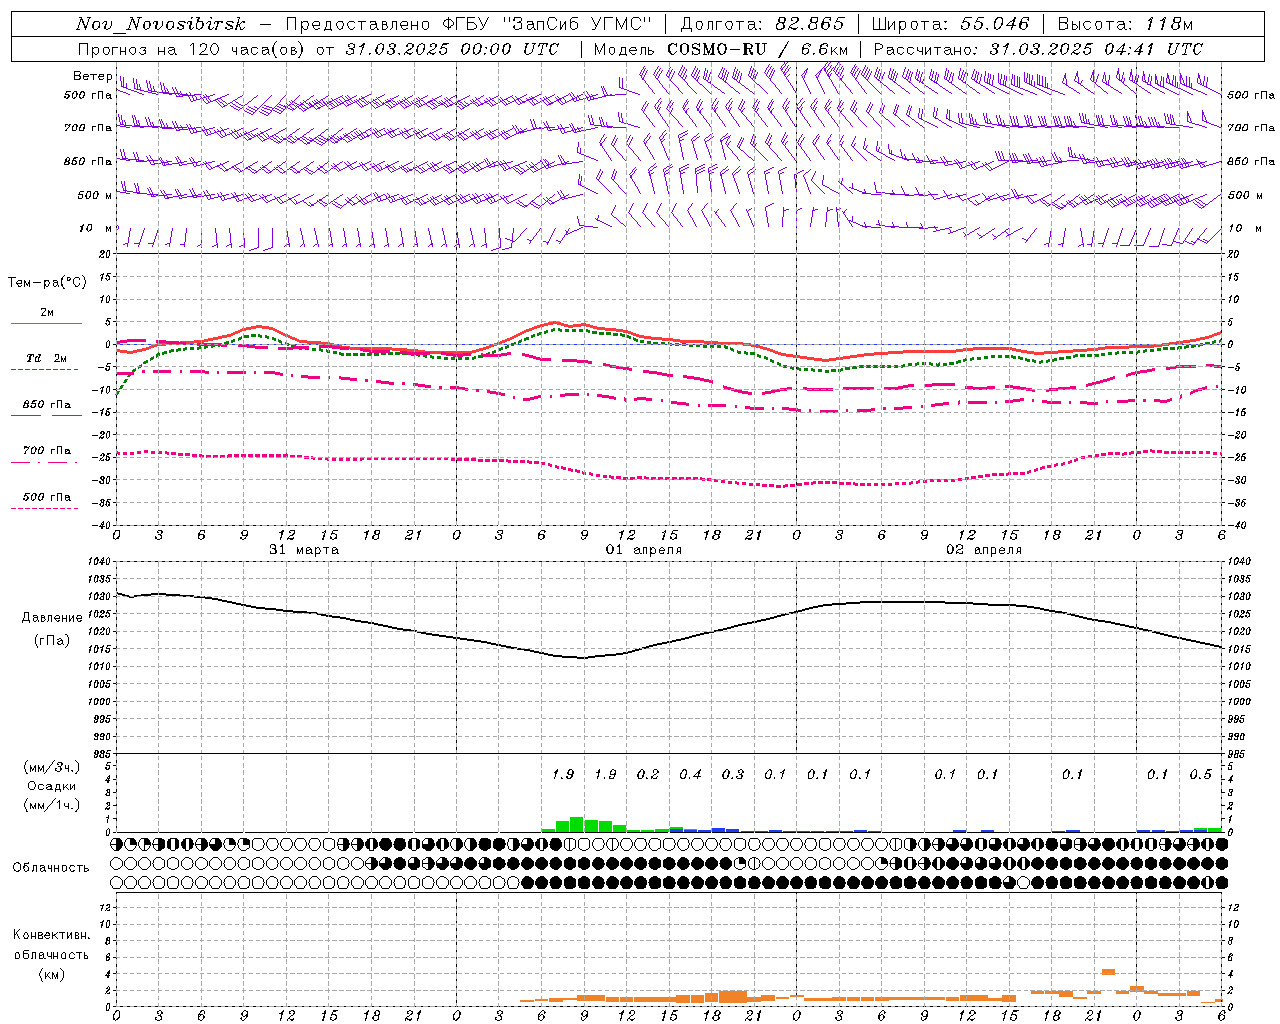
Task: Select the organization name ФГБУ "ЗапСиб УГМС"
Action: click(546, 24)
